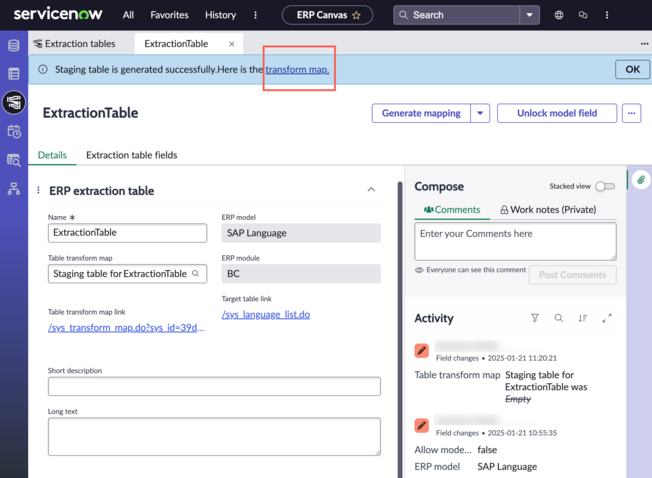
Task: Close the ExtractionTable tab
Action: pos(232,44)
